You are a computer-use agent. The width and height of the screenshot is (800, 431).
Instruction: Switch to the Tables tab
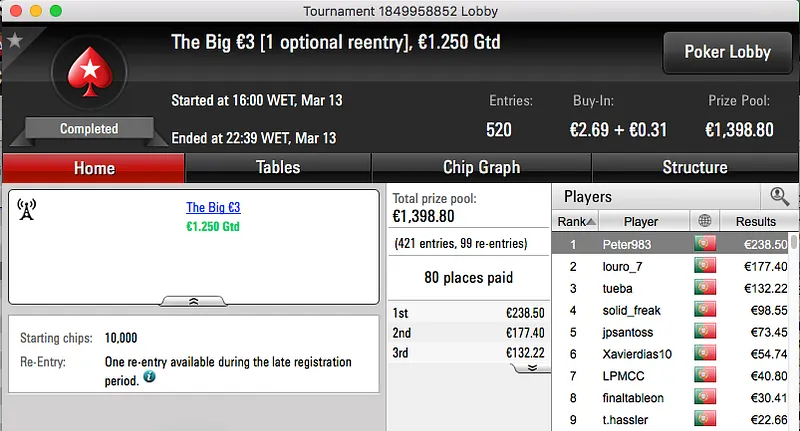coord(278,167)
